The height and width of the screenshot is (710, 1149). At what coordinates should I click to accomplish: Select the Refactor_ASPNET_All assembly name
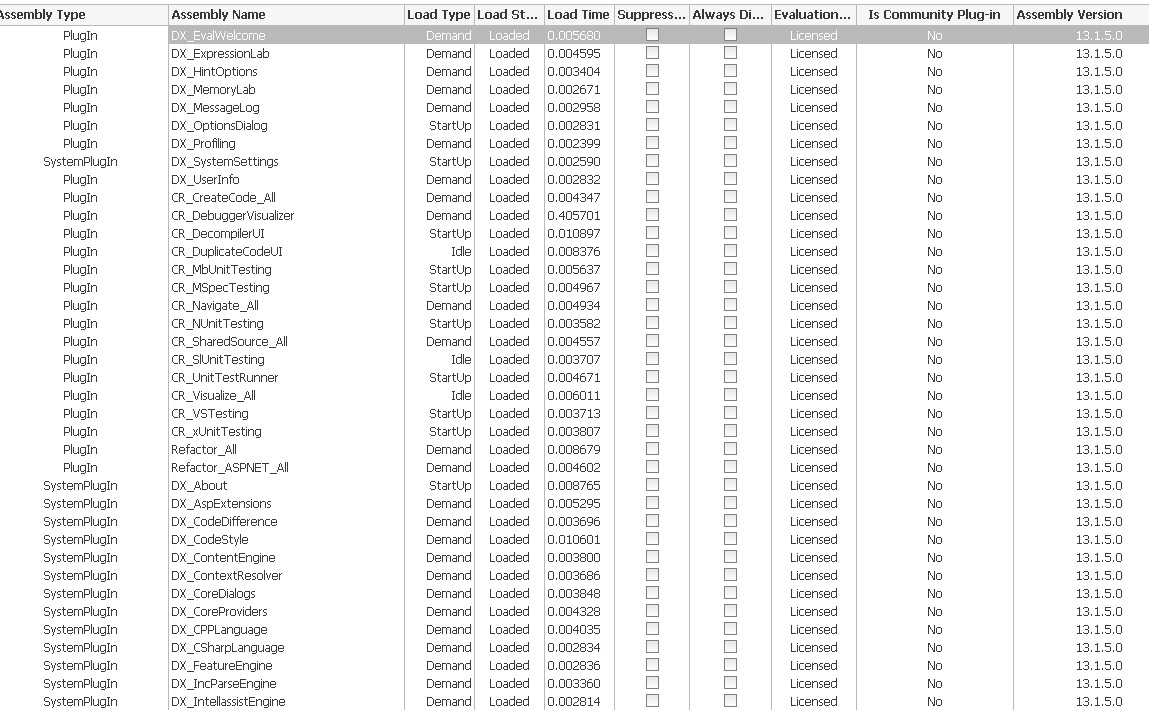(229, 468)
